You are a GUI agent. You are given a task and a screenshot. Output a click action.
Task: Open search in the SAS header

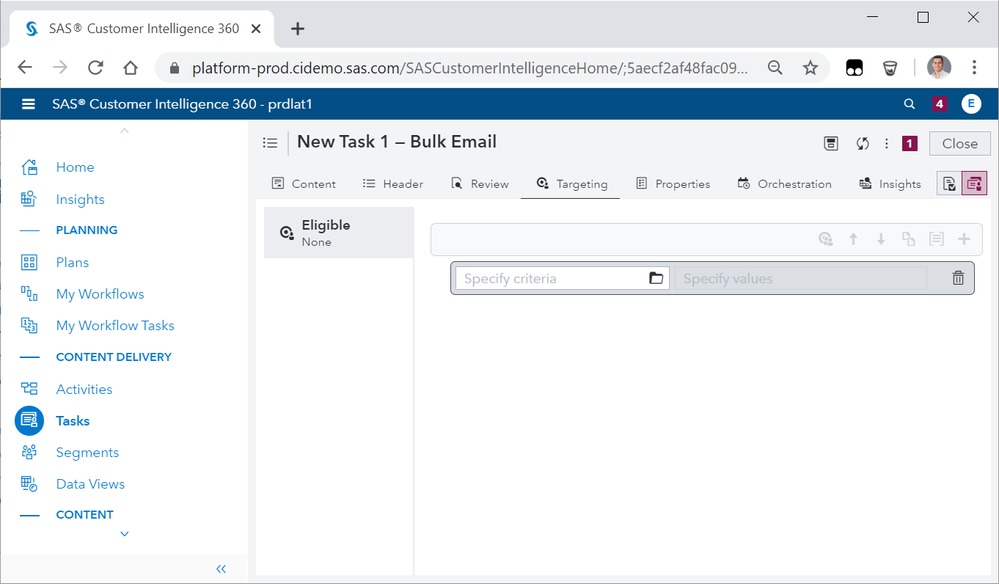click(909, 104)
